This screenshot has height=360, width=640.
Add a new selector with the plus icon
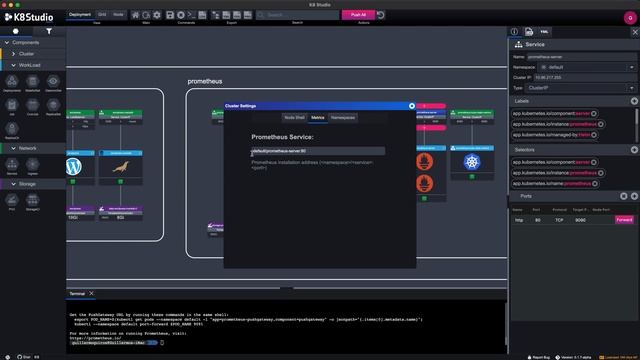(x=634, y=150)
